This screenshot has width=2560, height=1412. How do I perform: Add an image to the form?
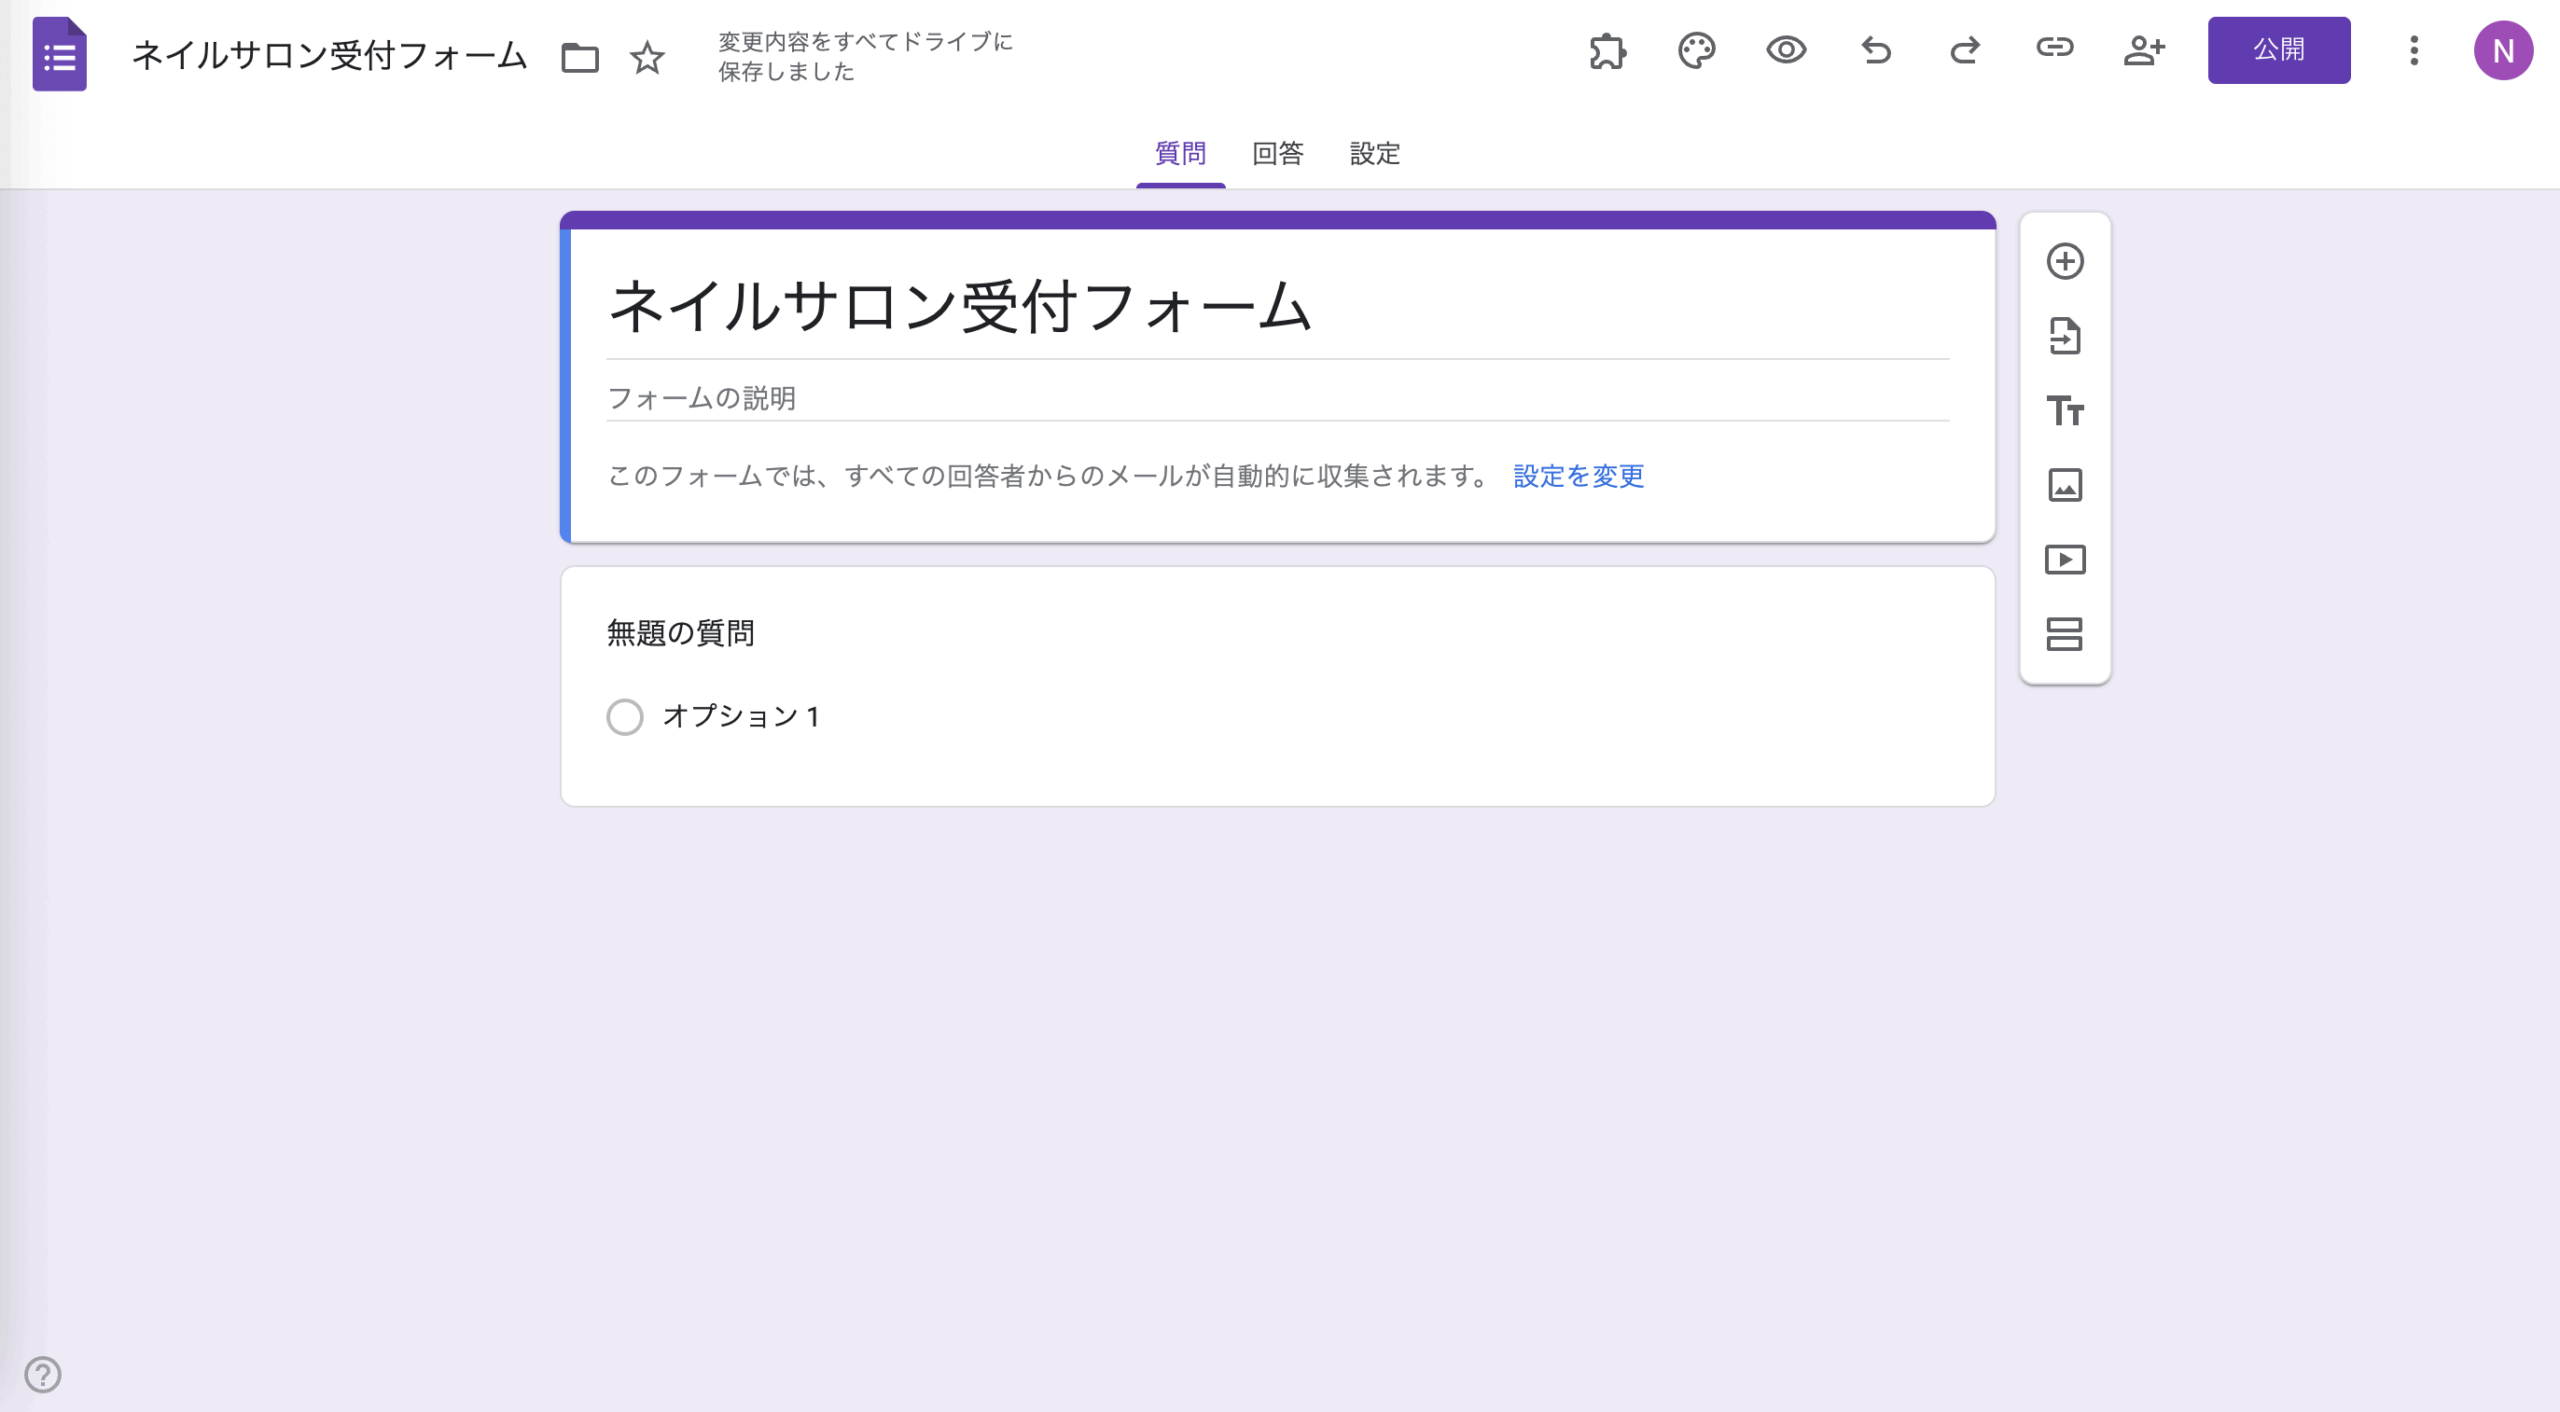(x=2065, y=486)
